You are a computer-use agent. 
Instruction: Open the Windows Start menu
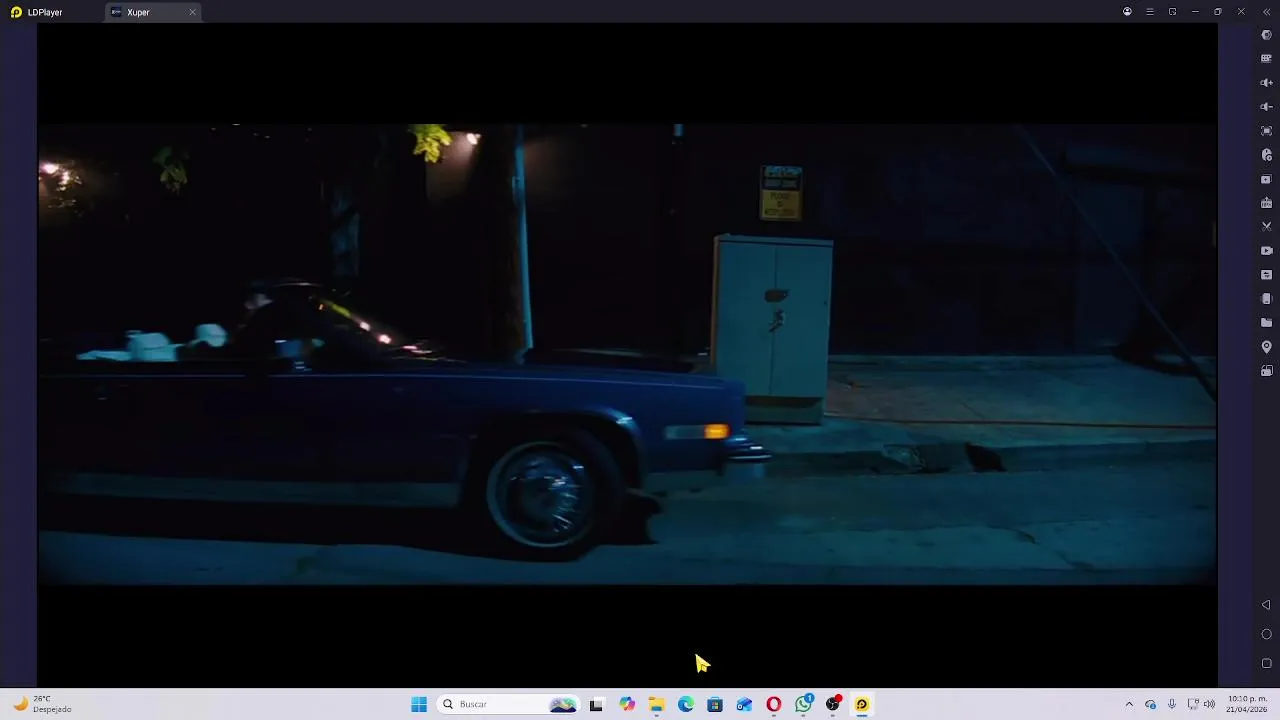(419, 704)
